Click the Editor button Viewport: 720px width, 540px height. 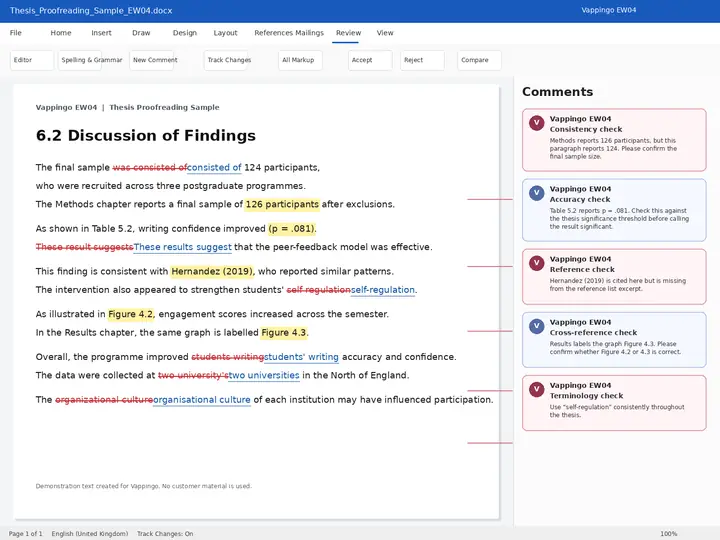click(32, 60)
